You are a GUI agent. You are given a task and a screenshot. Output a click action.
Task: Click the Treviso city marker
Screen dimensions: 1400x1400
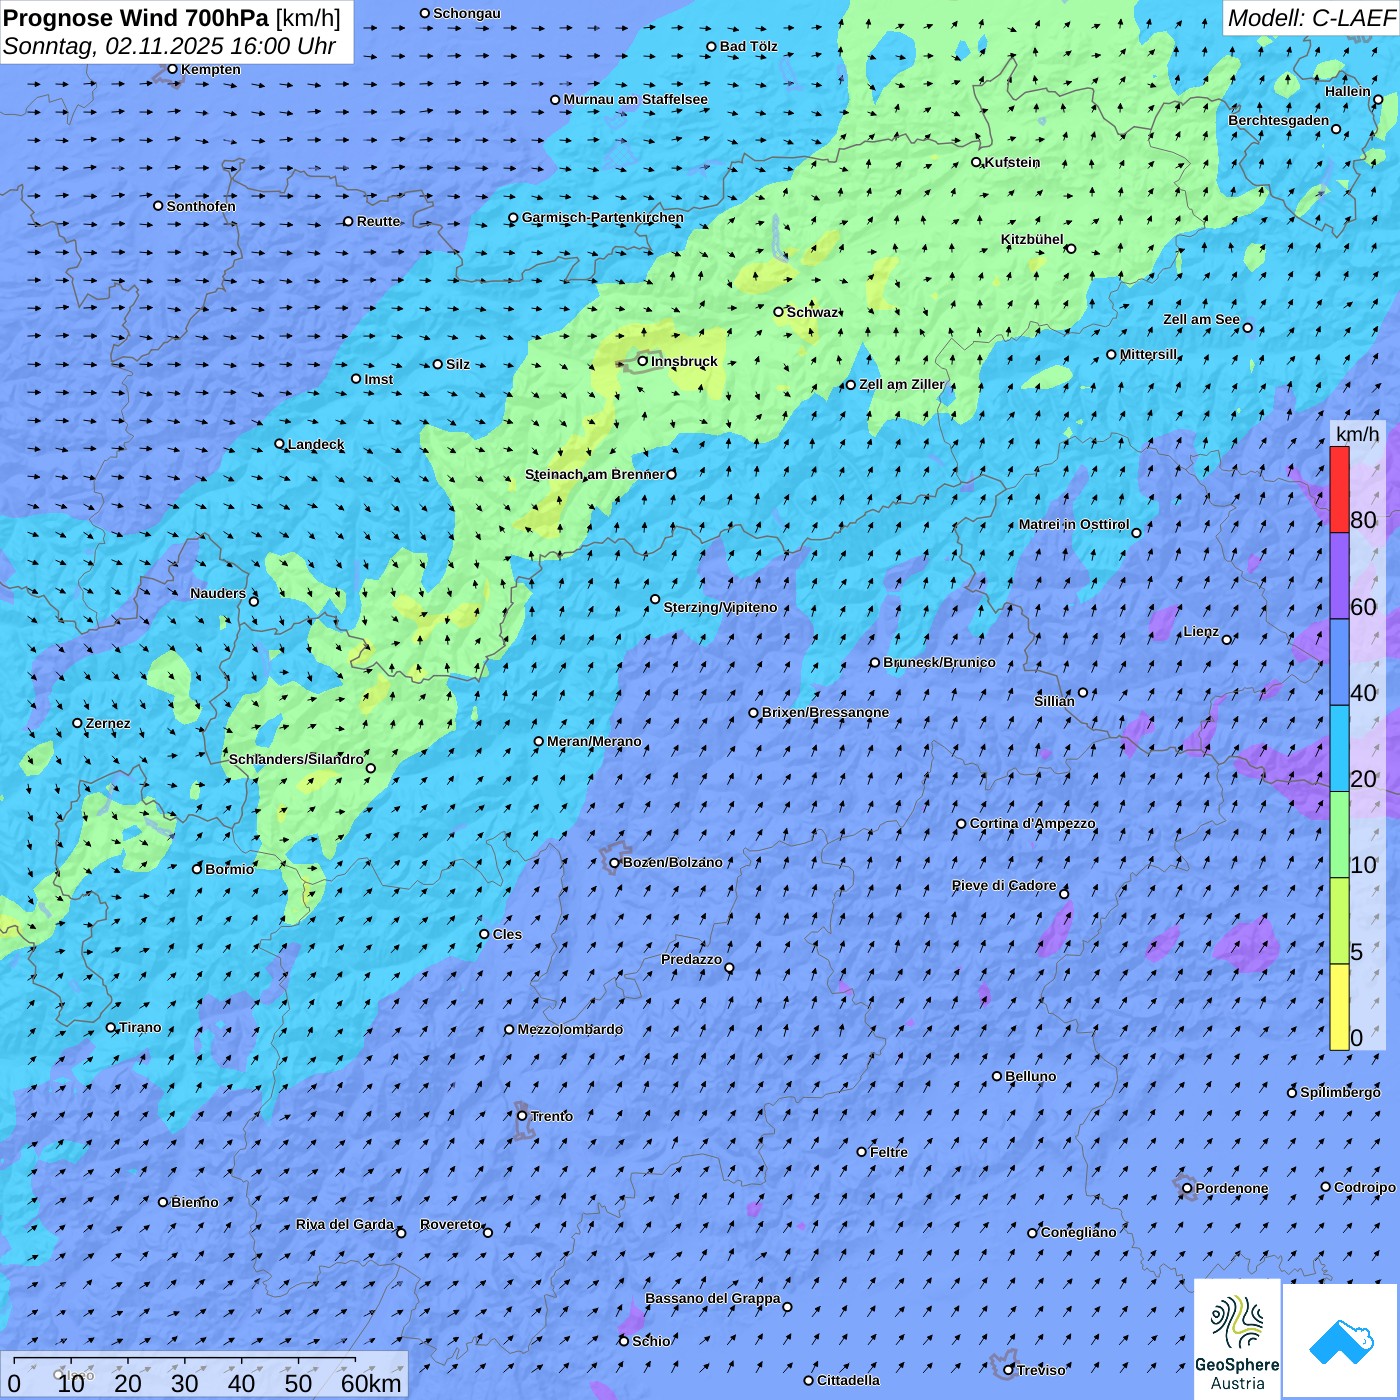tap(1008, 1370)
